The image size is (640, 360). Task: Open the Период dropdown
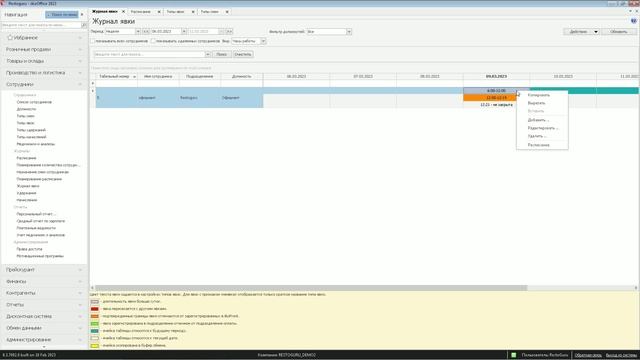tap(138, 31)
